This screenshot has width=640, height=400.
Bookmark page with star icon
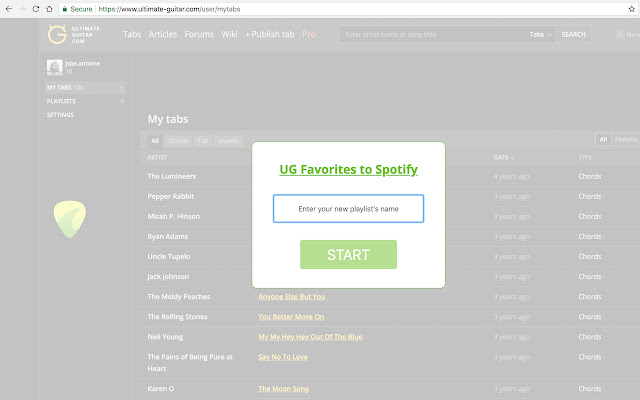tap(631, 9)
